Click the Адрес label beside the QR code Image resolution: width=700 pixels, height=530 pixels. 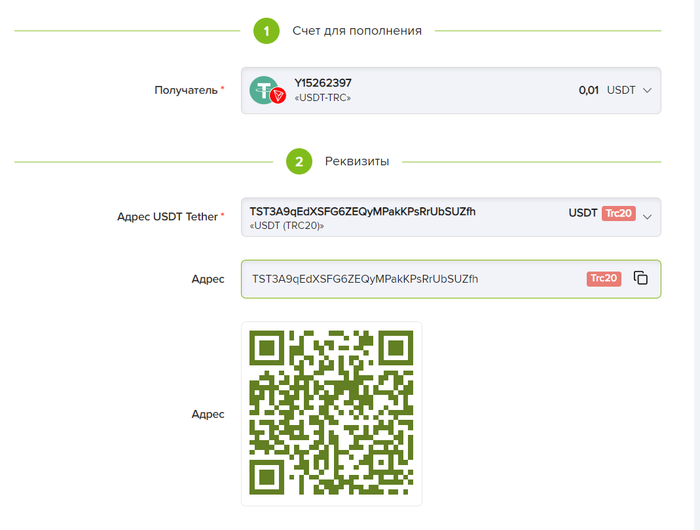(x=208, y=413)
